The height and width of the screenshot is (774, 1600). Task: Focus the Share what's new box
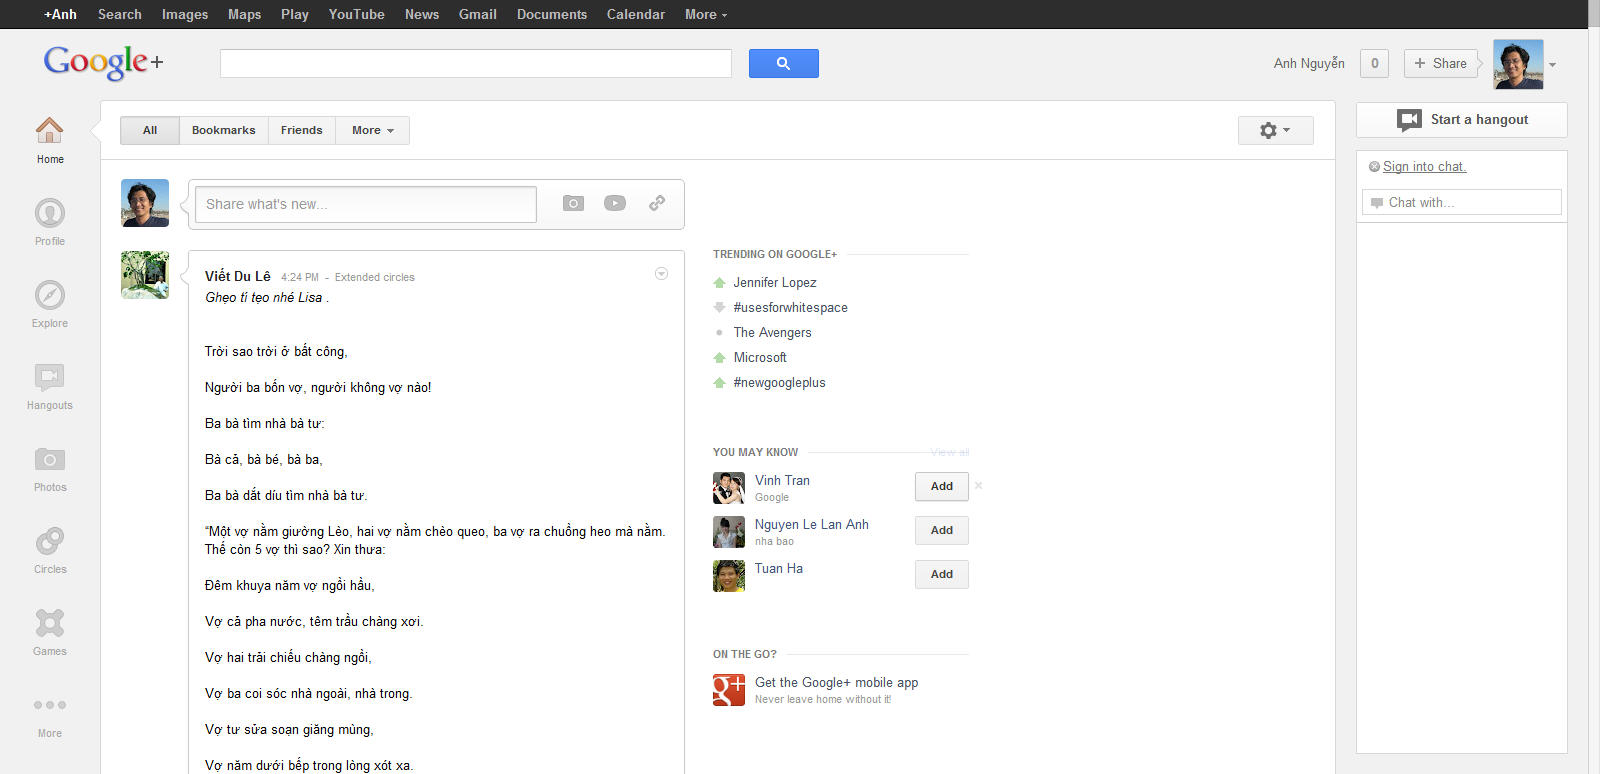[366, 204]
